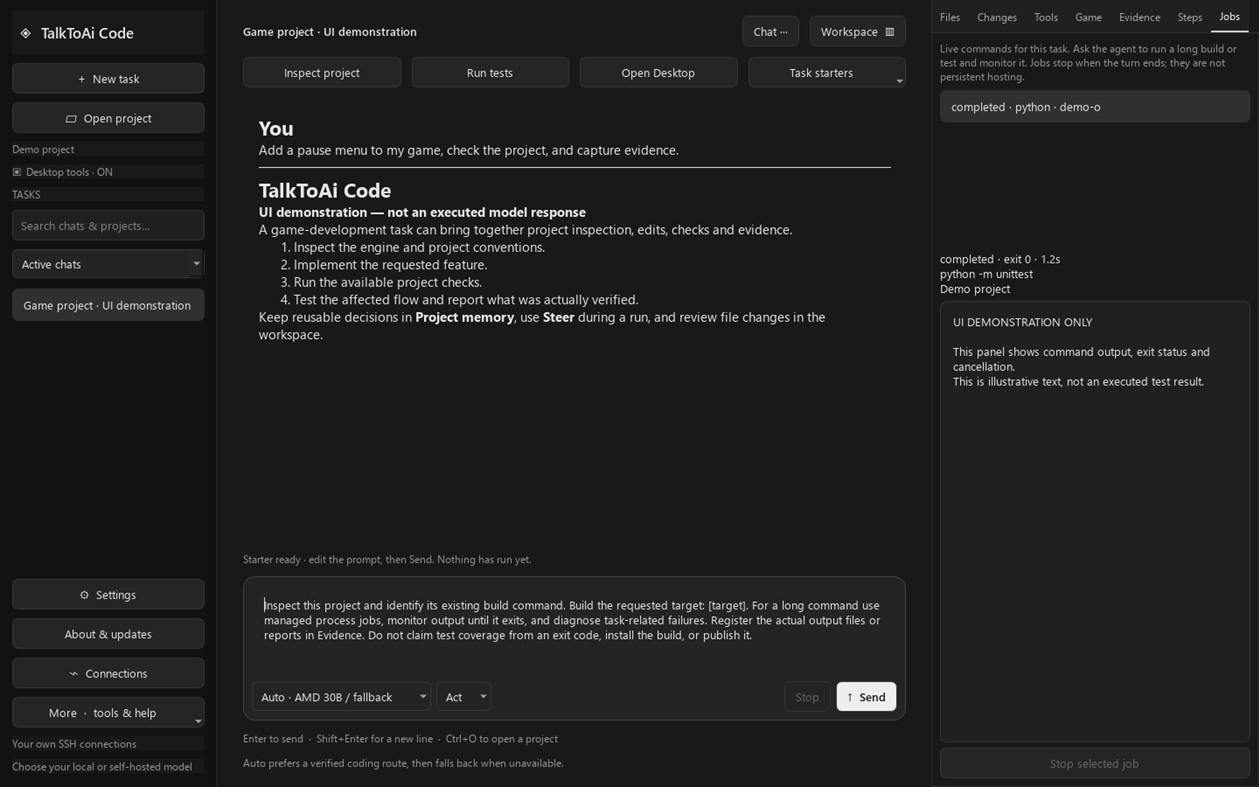Click 'Add a pause menu to my game' message
1259x787 pixels.
click(x=468, y=150)
